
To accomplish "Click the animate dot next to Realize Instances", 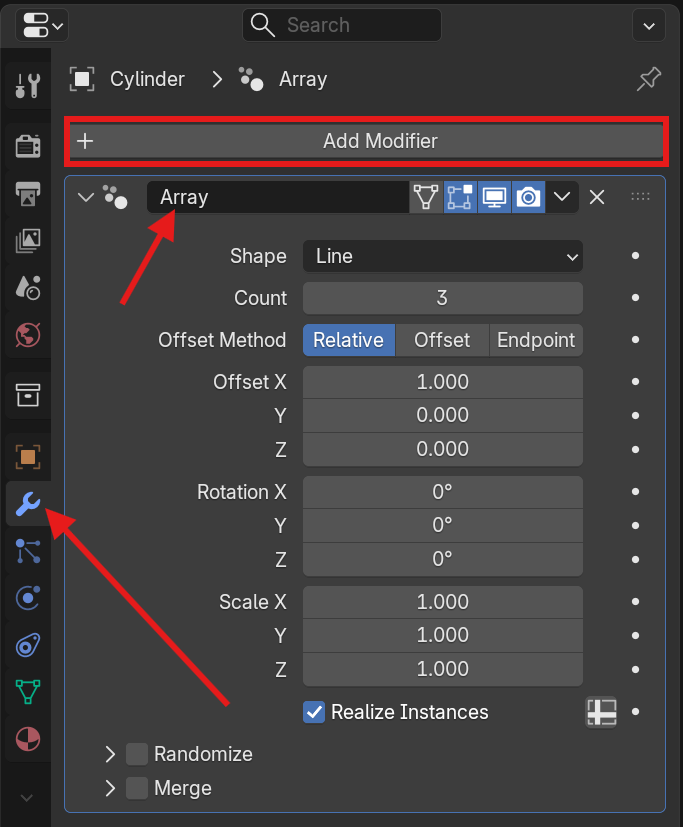I will pos(636,711).
